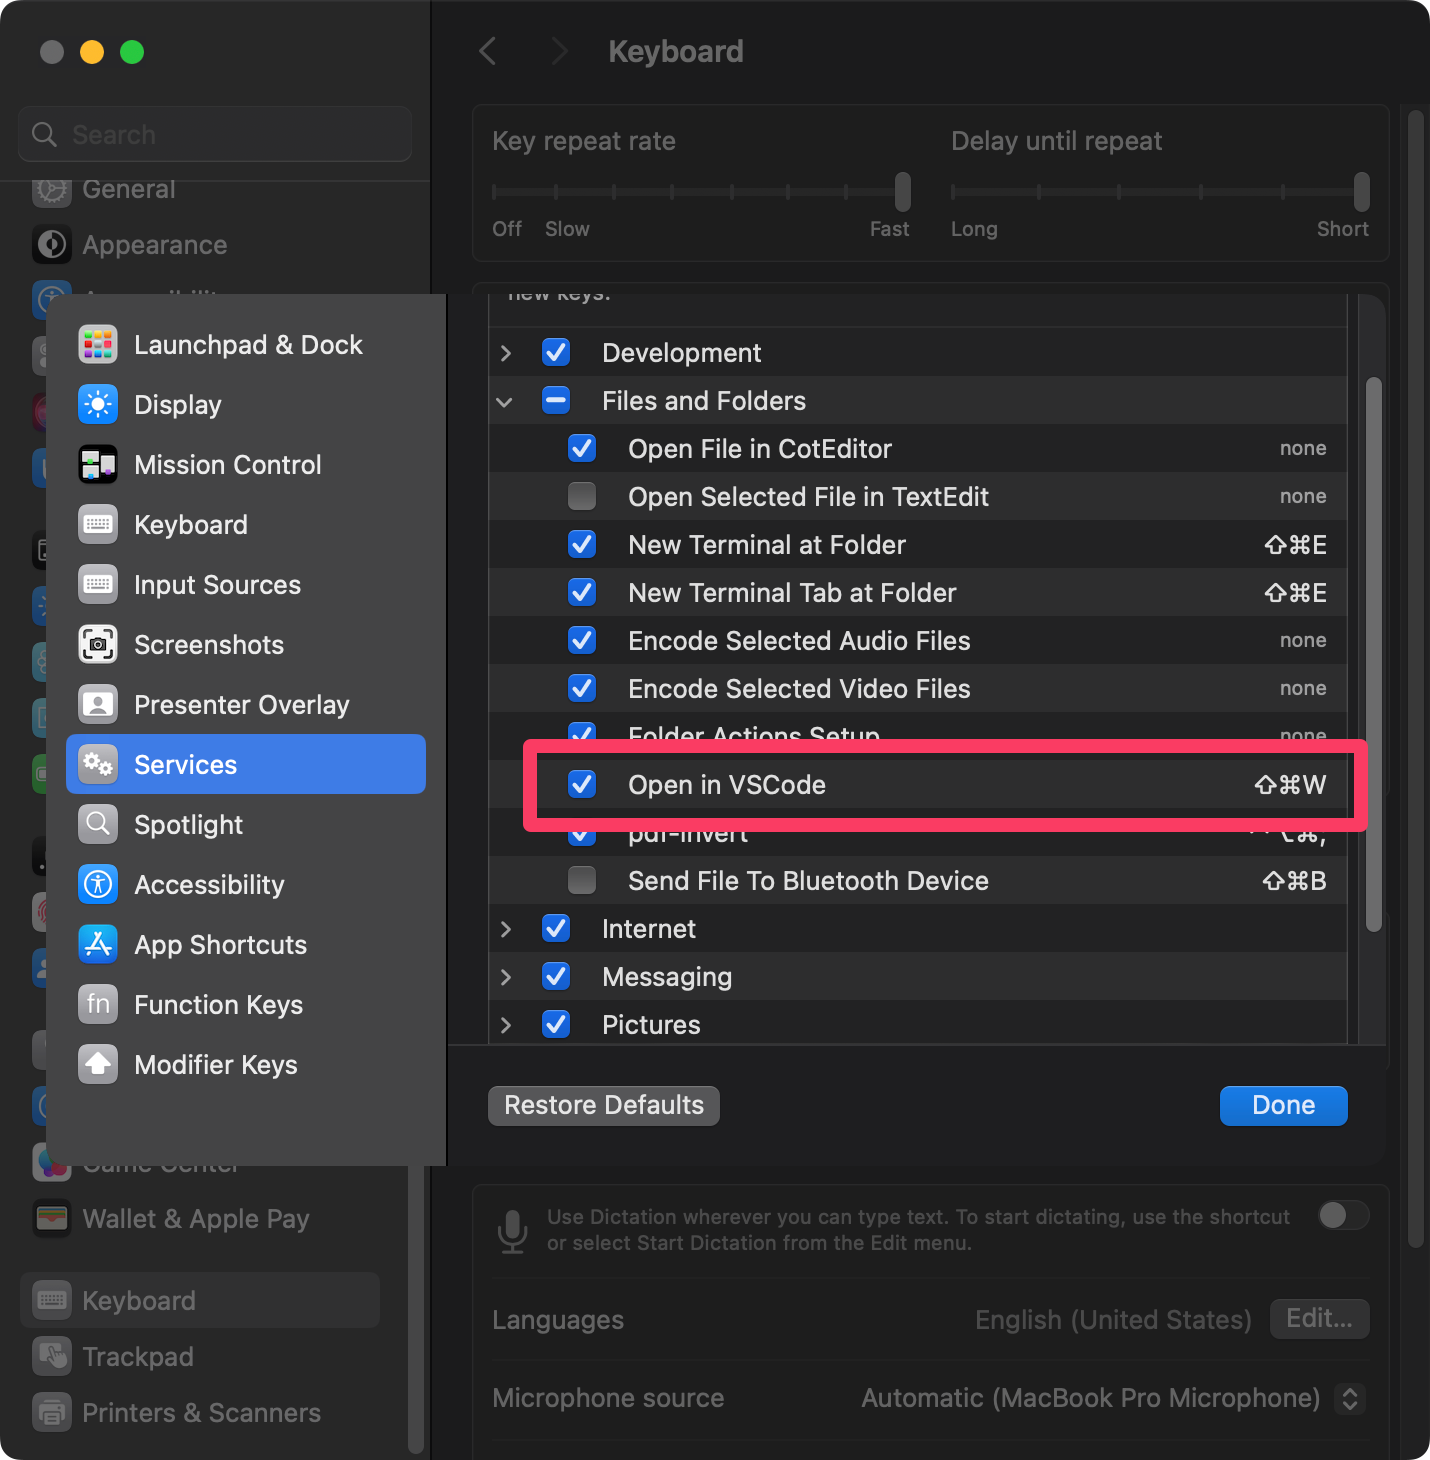This screenshot has width=1430, height=1460.
Task: Uncheck the Open in VSCode checkbox
Action: 582,785
